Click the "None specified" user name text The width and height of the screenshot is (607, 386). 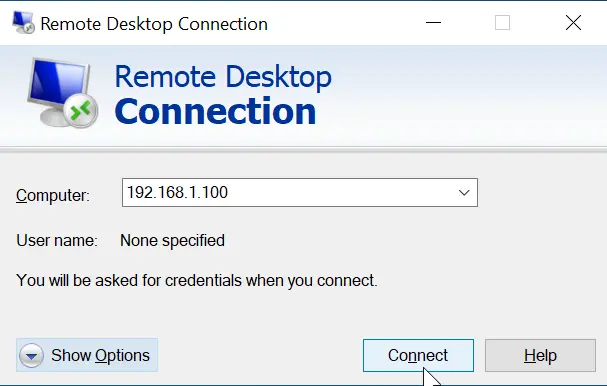[172, 240]
